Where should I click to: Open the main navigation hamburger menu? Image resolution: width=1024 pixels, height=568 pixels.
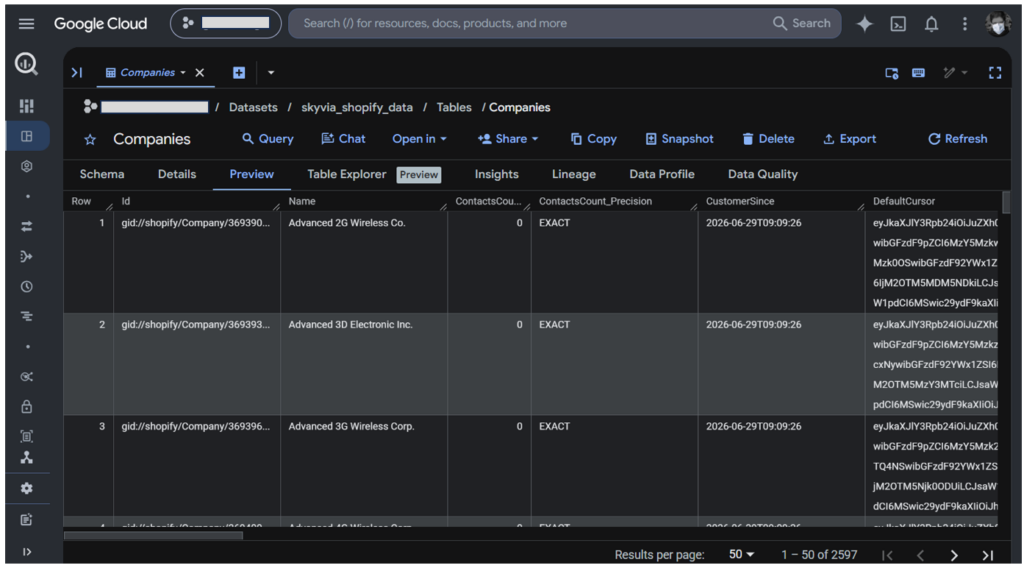point(26,24)
